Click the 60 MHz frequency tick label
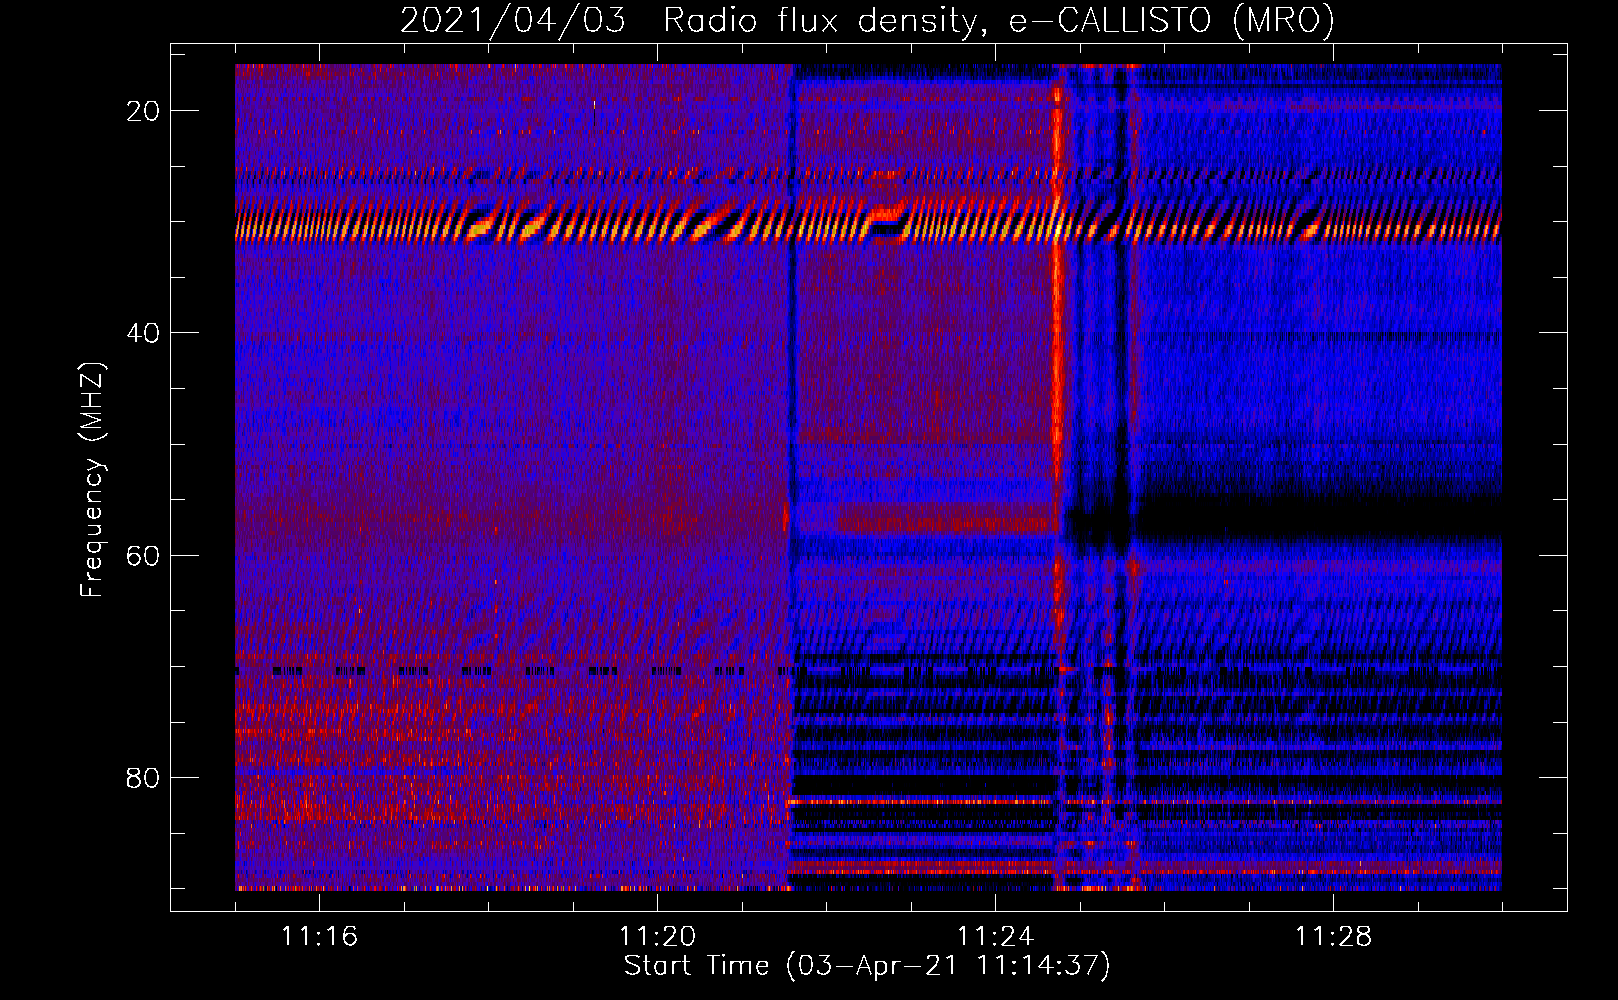 click(143, 555)
